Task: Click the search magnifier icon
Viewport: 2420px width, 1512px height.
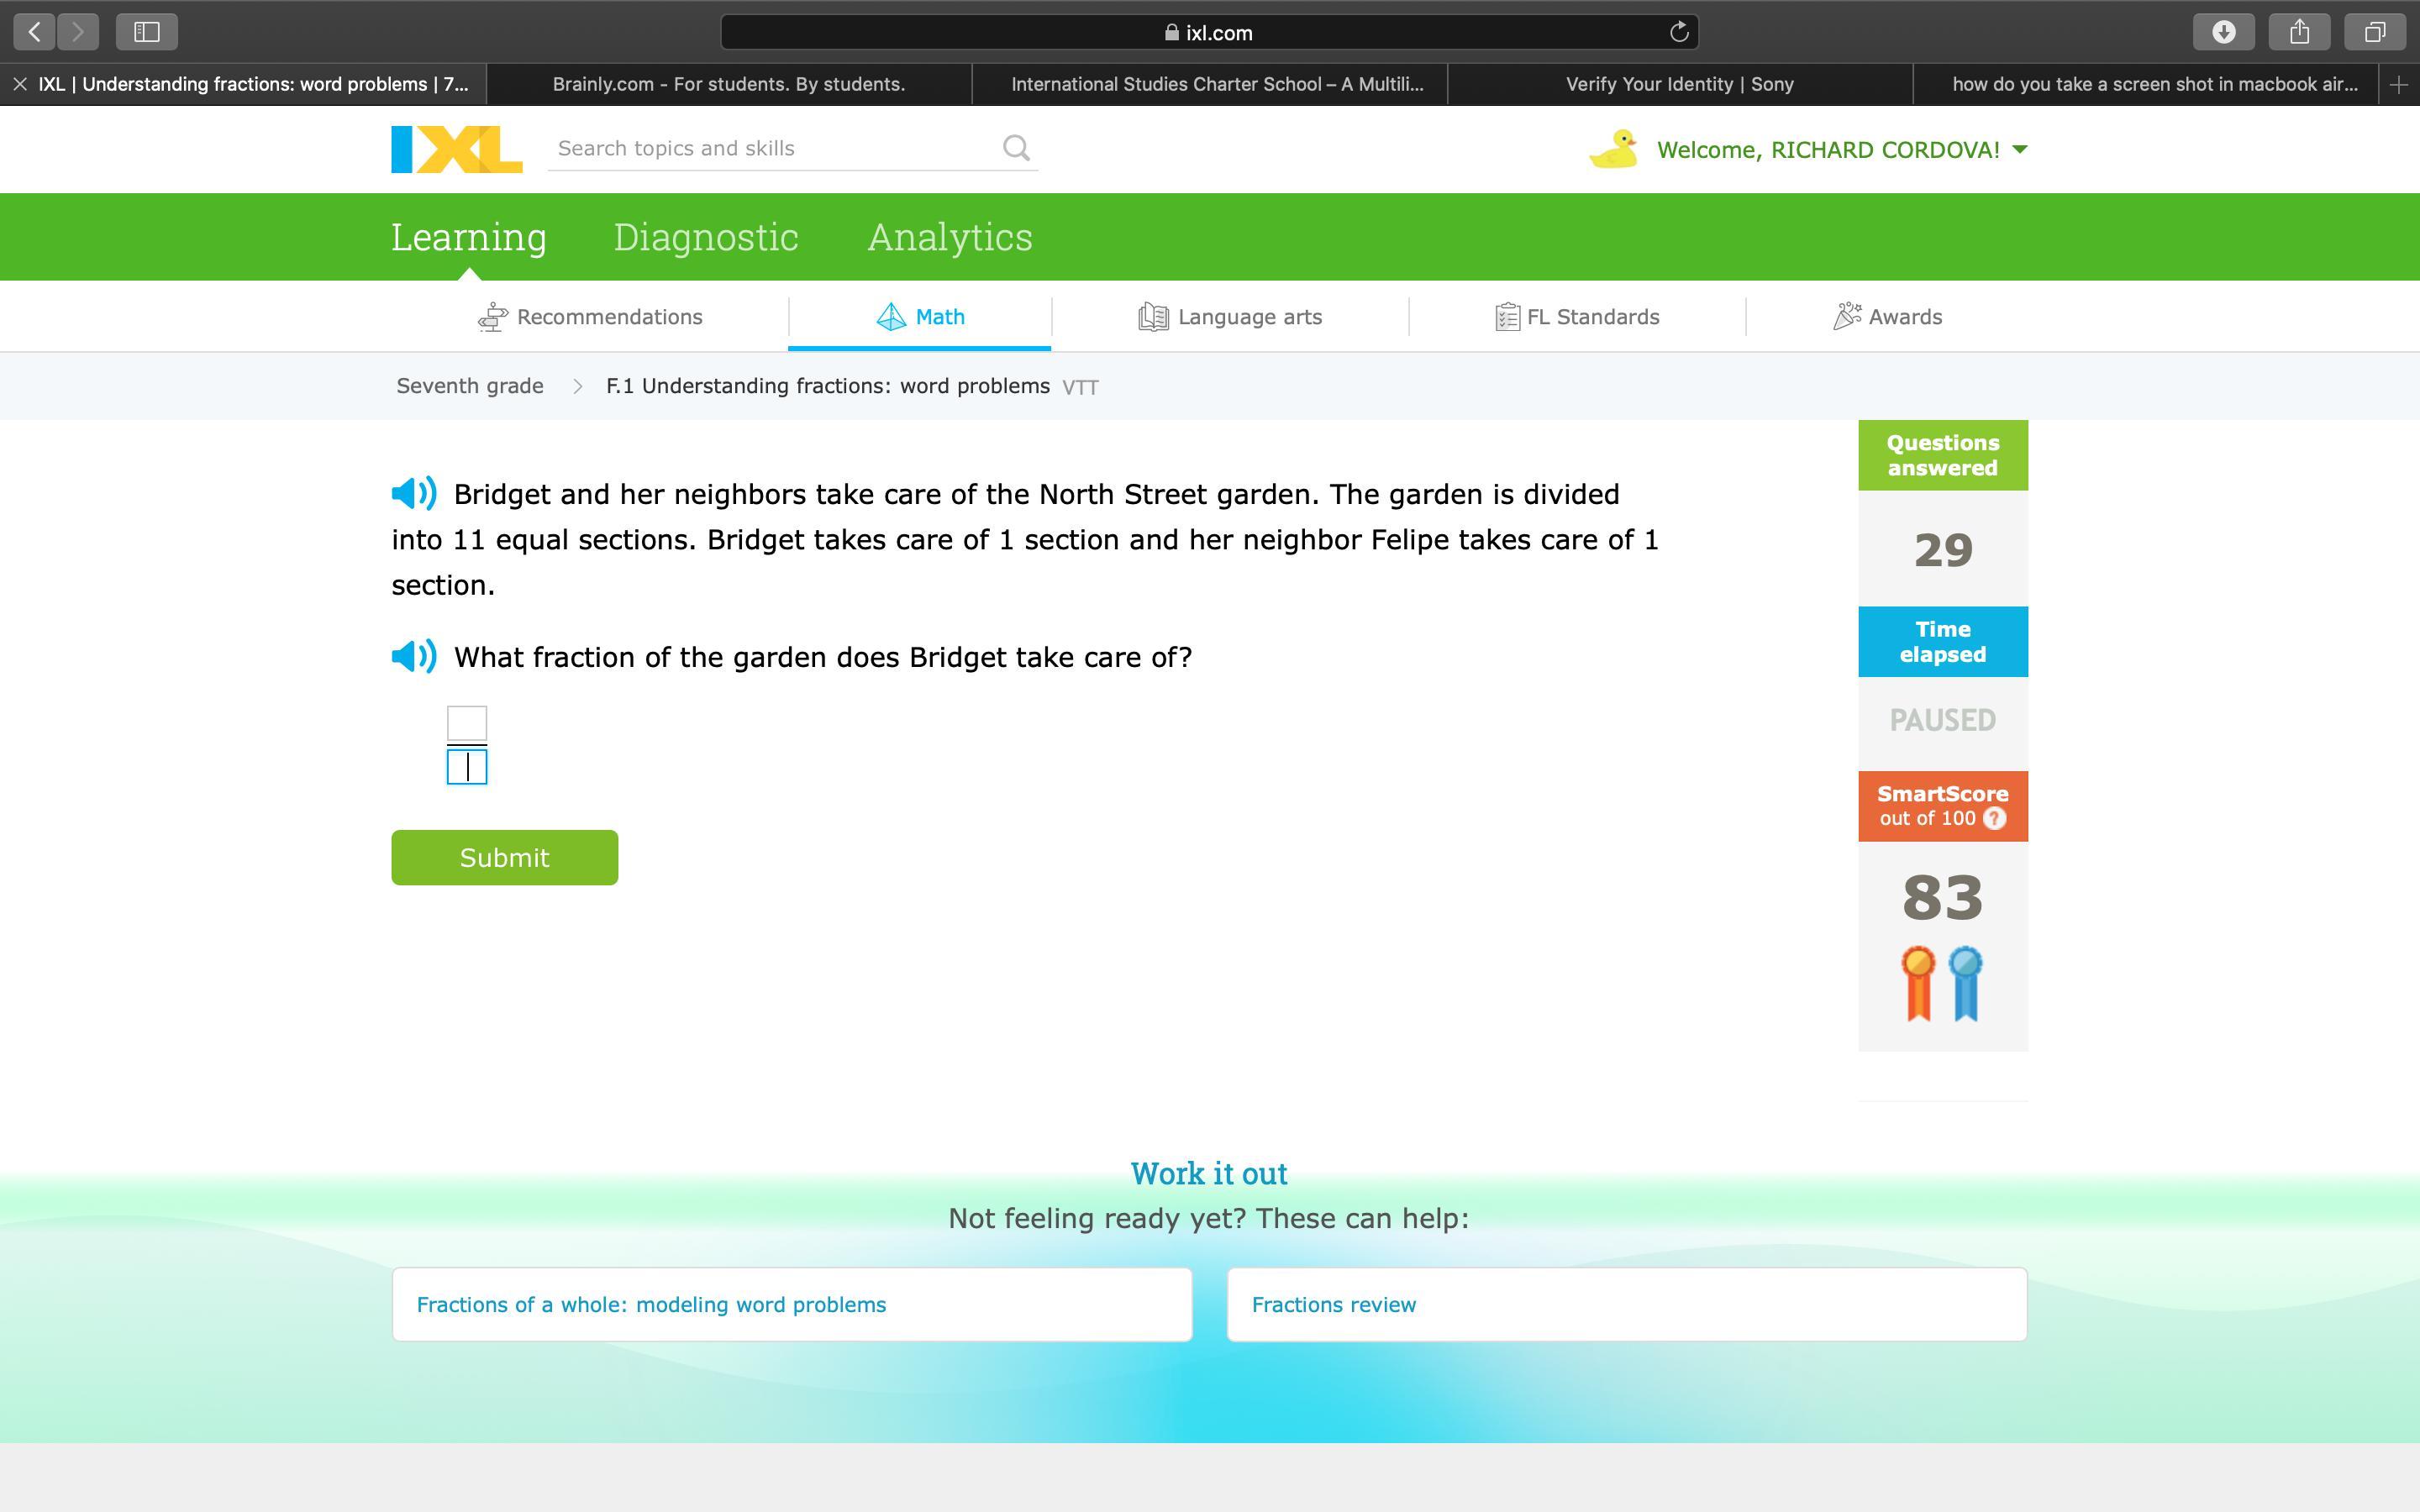Action: (x=1016, y=148)
